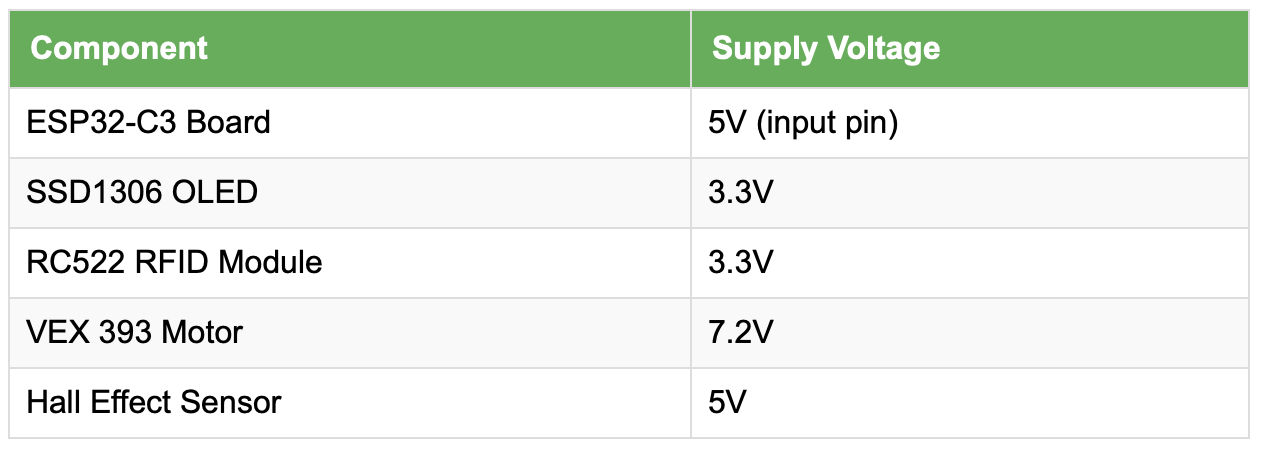The image size is (1262, 450).
Task: Select the Hall Effect Sensor cell
Action: 350,402
